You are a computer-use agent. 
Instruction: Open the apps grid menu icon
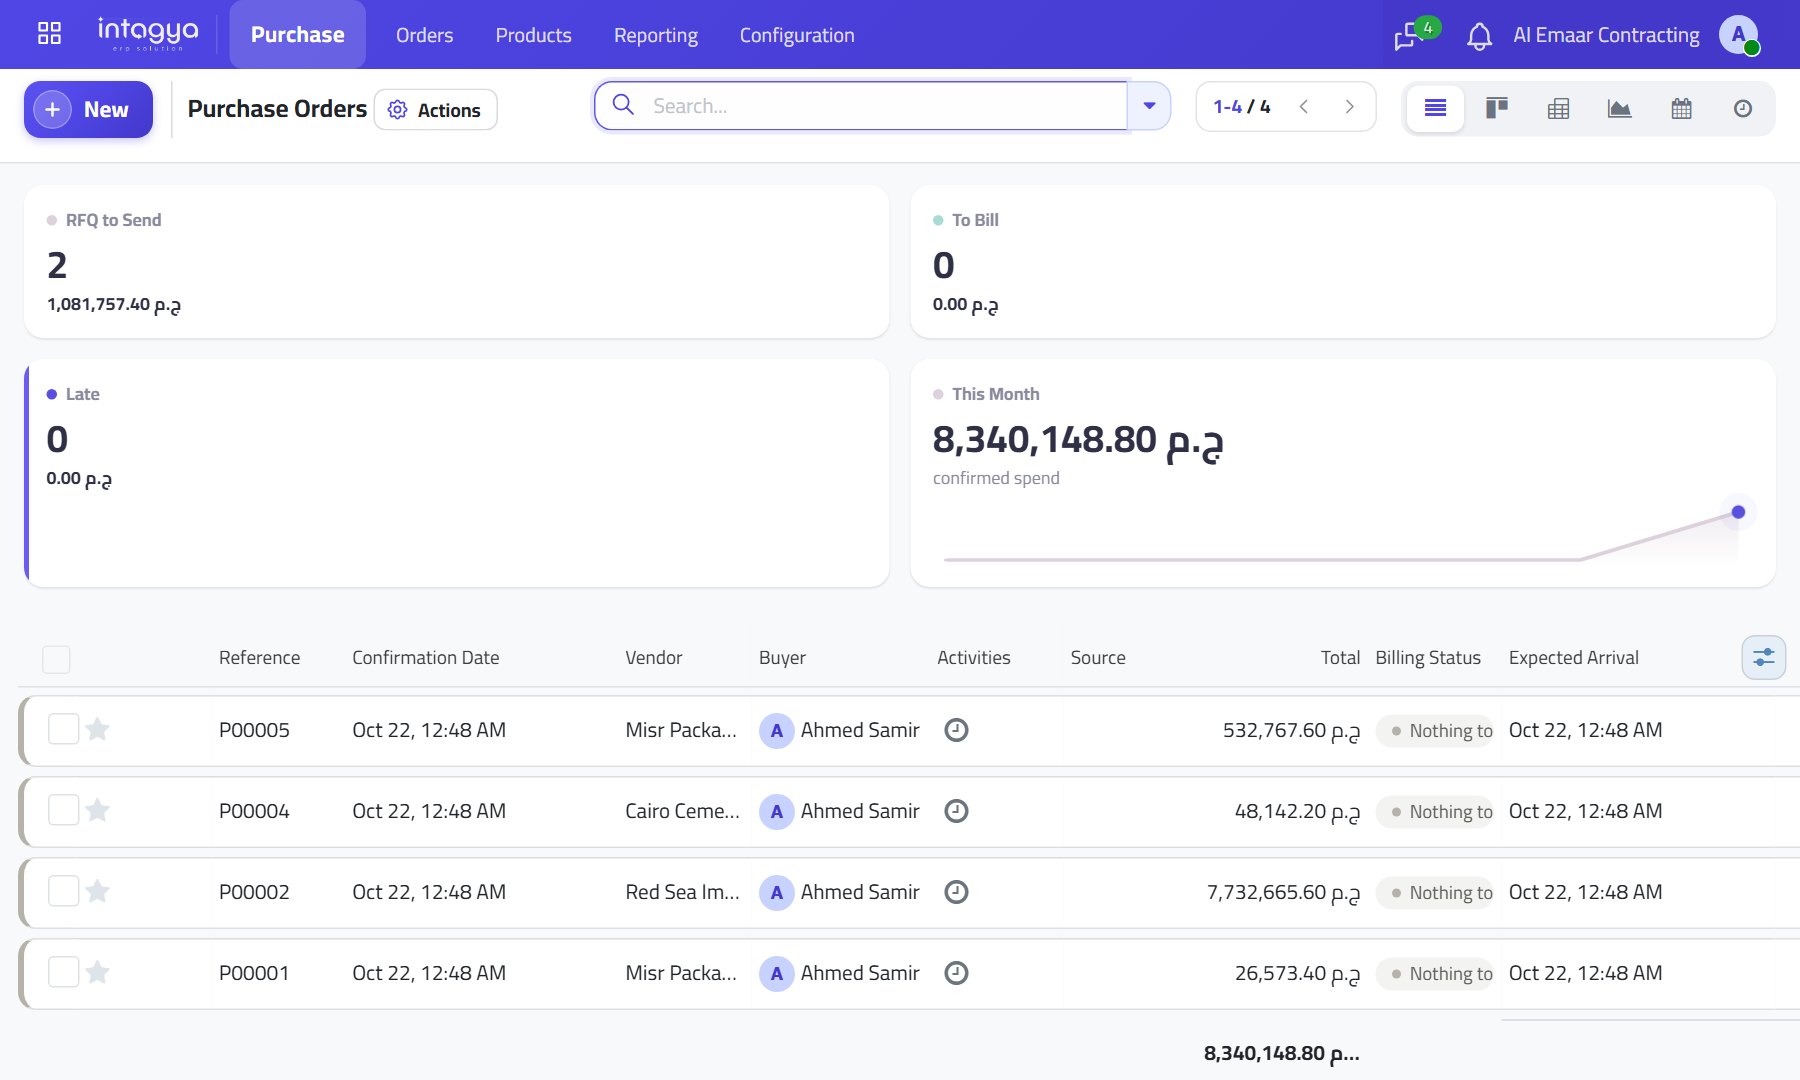tap(49, 34)
